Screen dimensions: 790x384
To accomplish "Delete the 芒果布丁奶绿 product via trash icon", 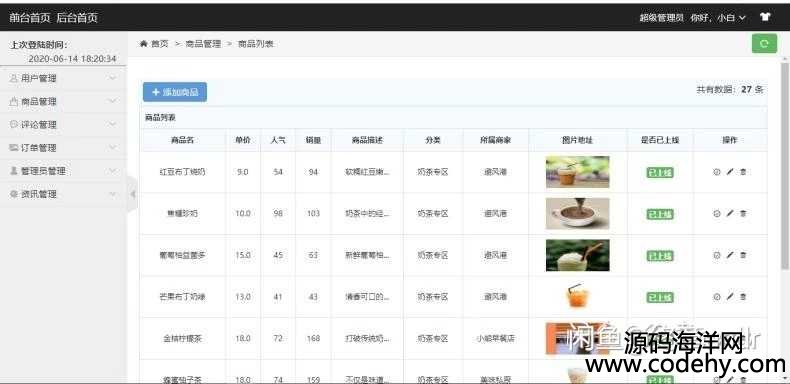I will coord(743,297).
